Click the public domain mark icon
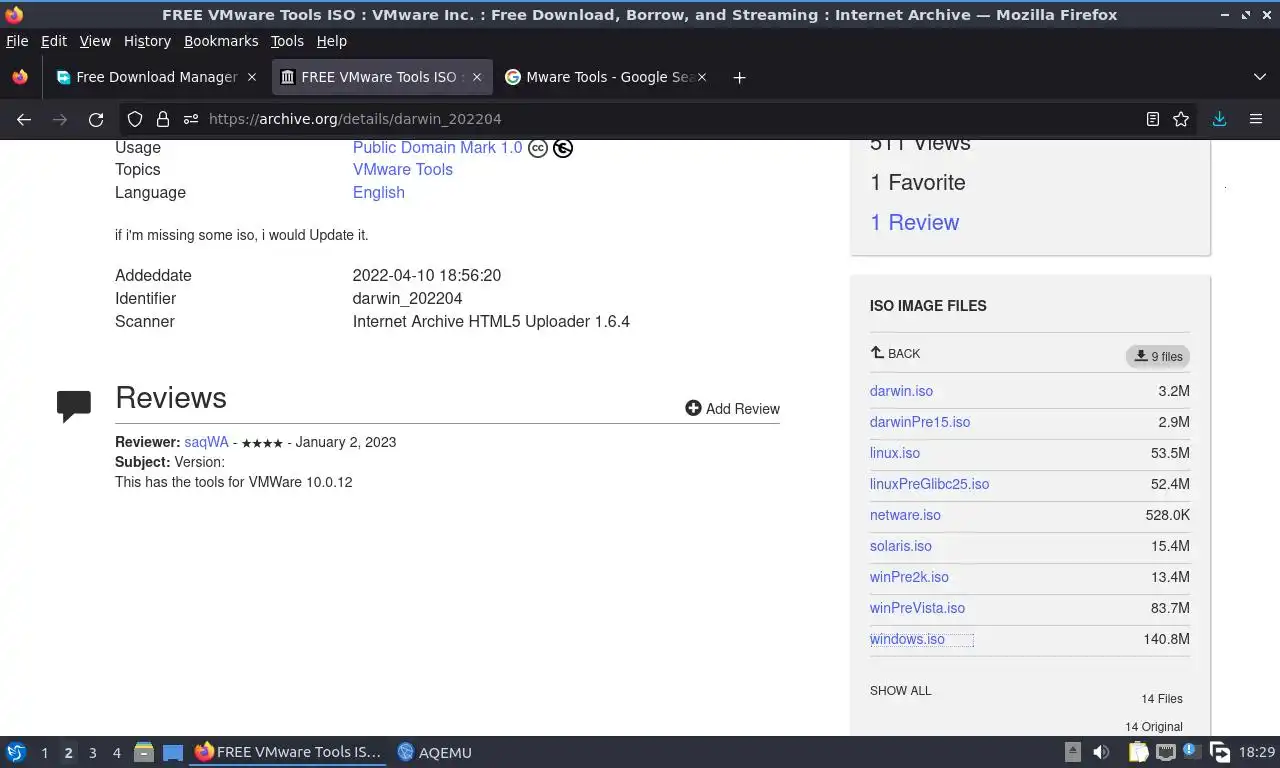The height and width of the screenshot is (768, 1280). tap(563, 148)
